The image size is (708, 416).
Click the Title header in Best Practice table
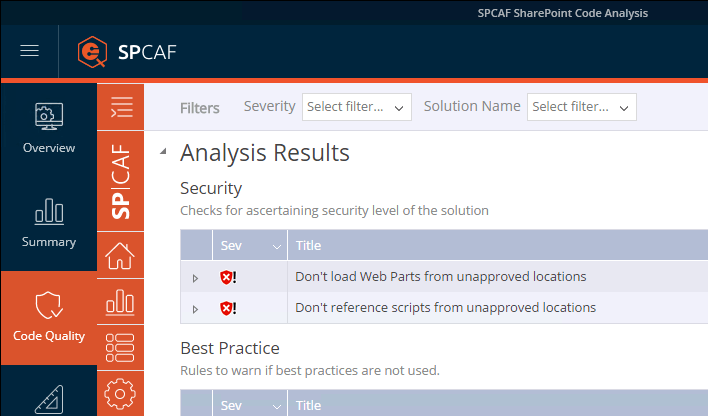(498, 403)
